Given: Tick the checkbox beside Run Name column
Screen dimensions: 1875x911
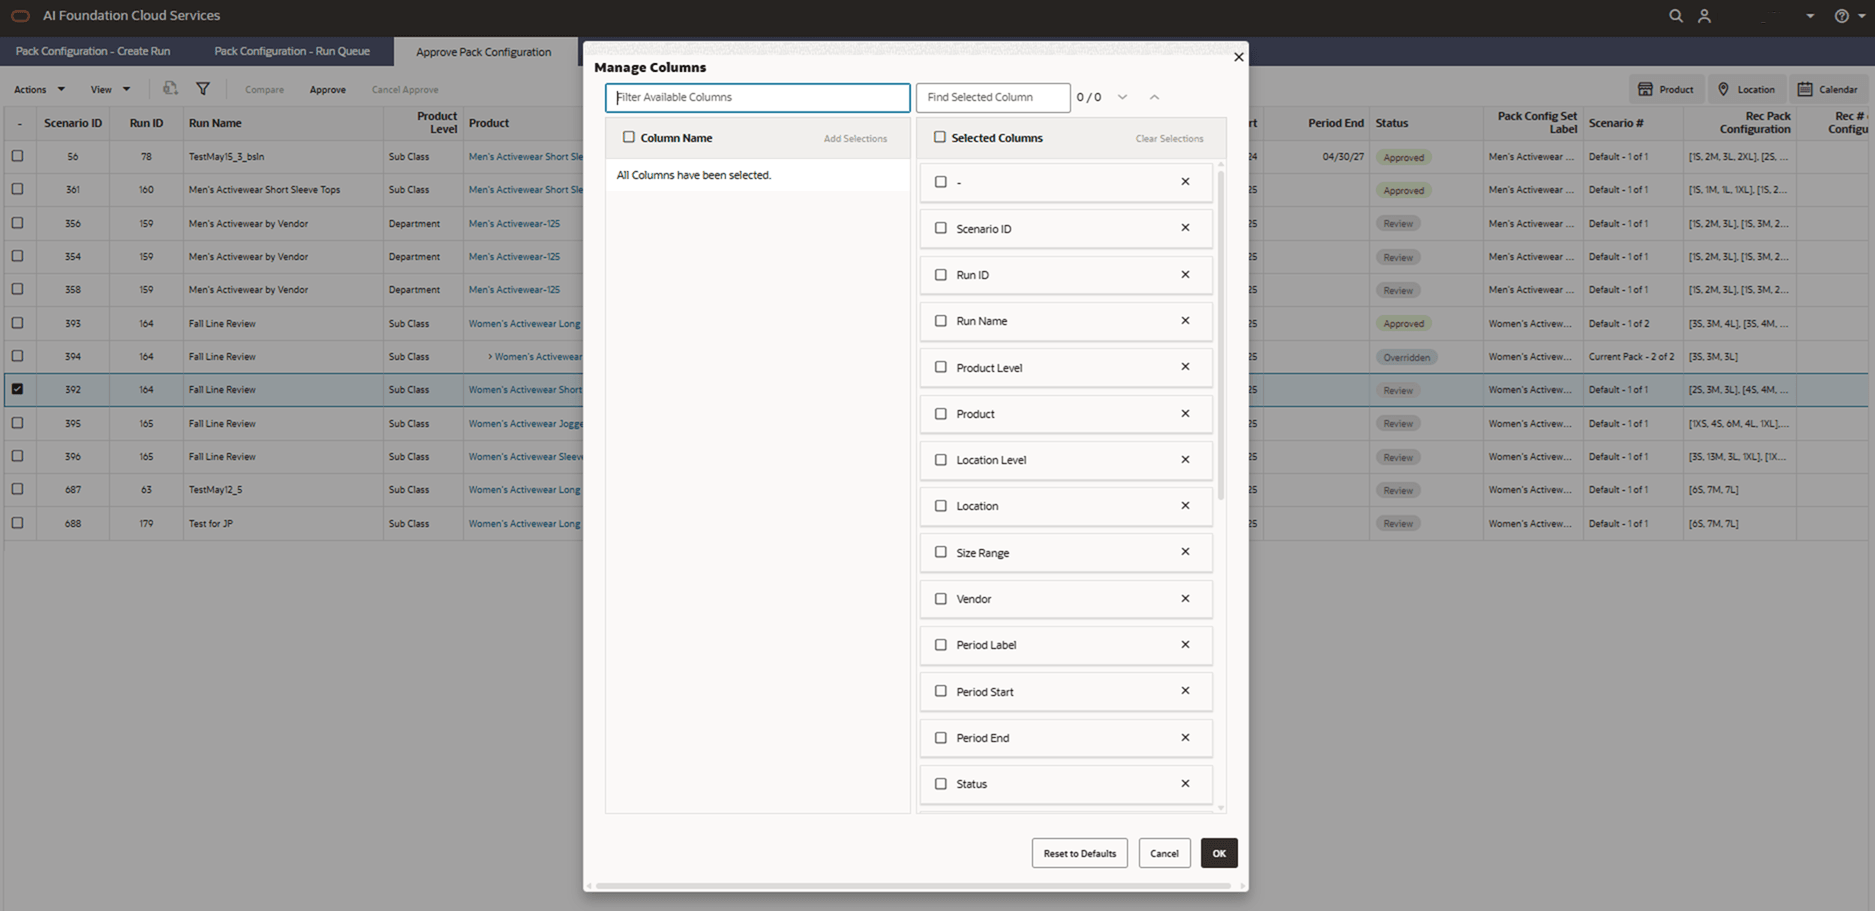Looking at the screenshot, I should [x=941, y=320].
